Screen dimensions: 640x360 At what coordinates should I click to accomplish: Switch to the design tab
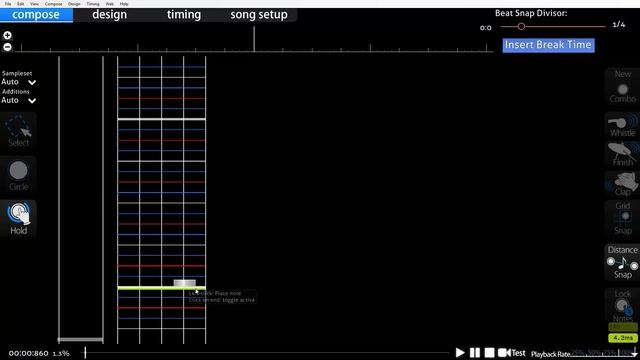[109, 15]
